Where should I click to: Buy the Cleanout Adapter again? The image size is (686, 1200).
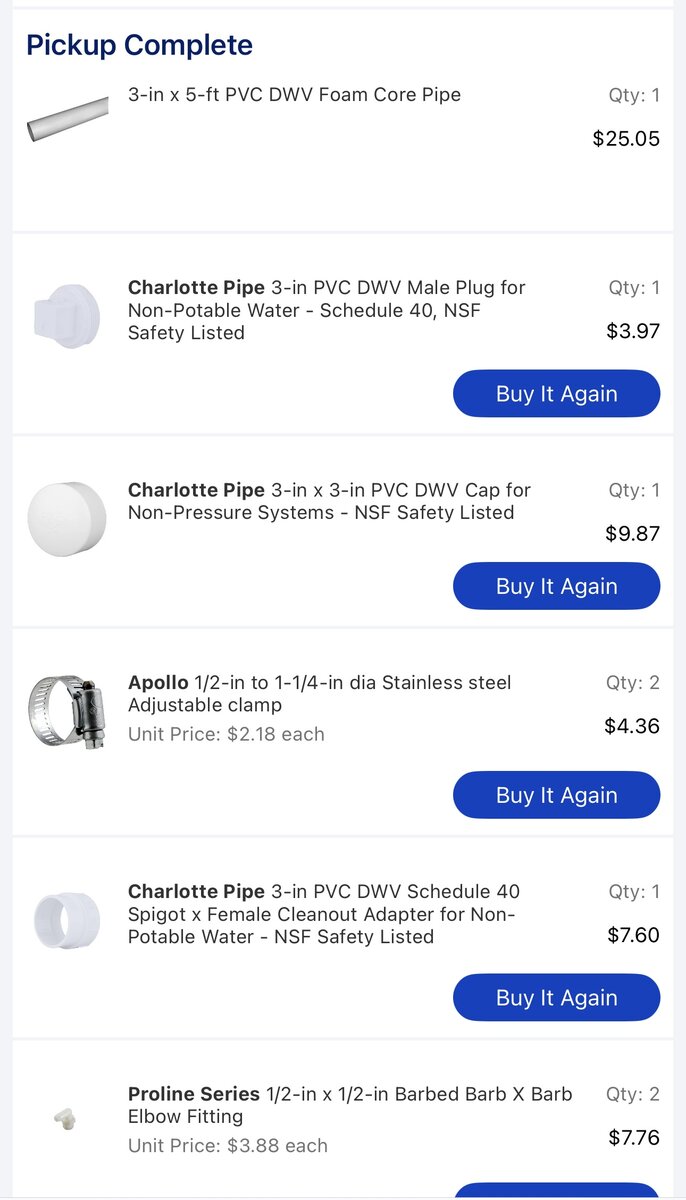557,997
